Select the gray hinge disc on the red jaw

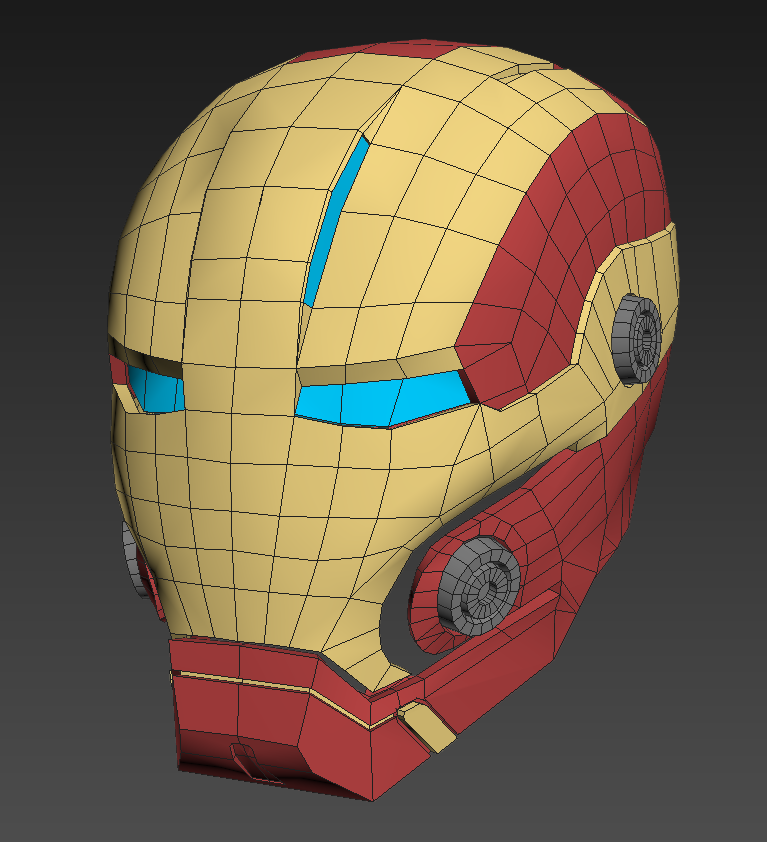point(479,585)
